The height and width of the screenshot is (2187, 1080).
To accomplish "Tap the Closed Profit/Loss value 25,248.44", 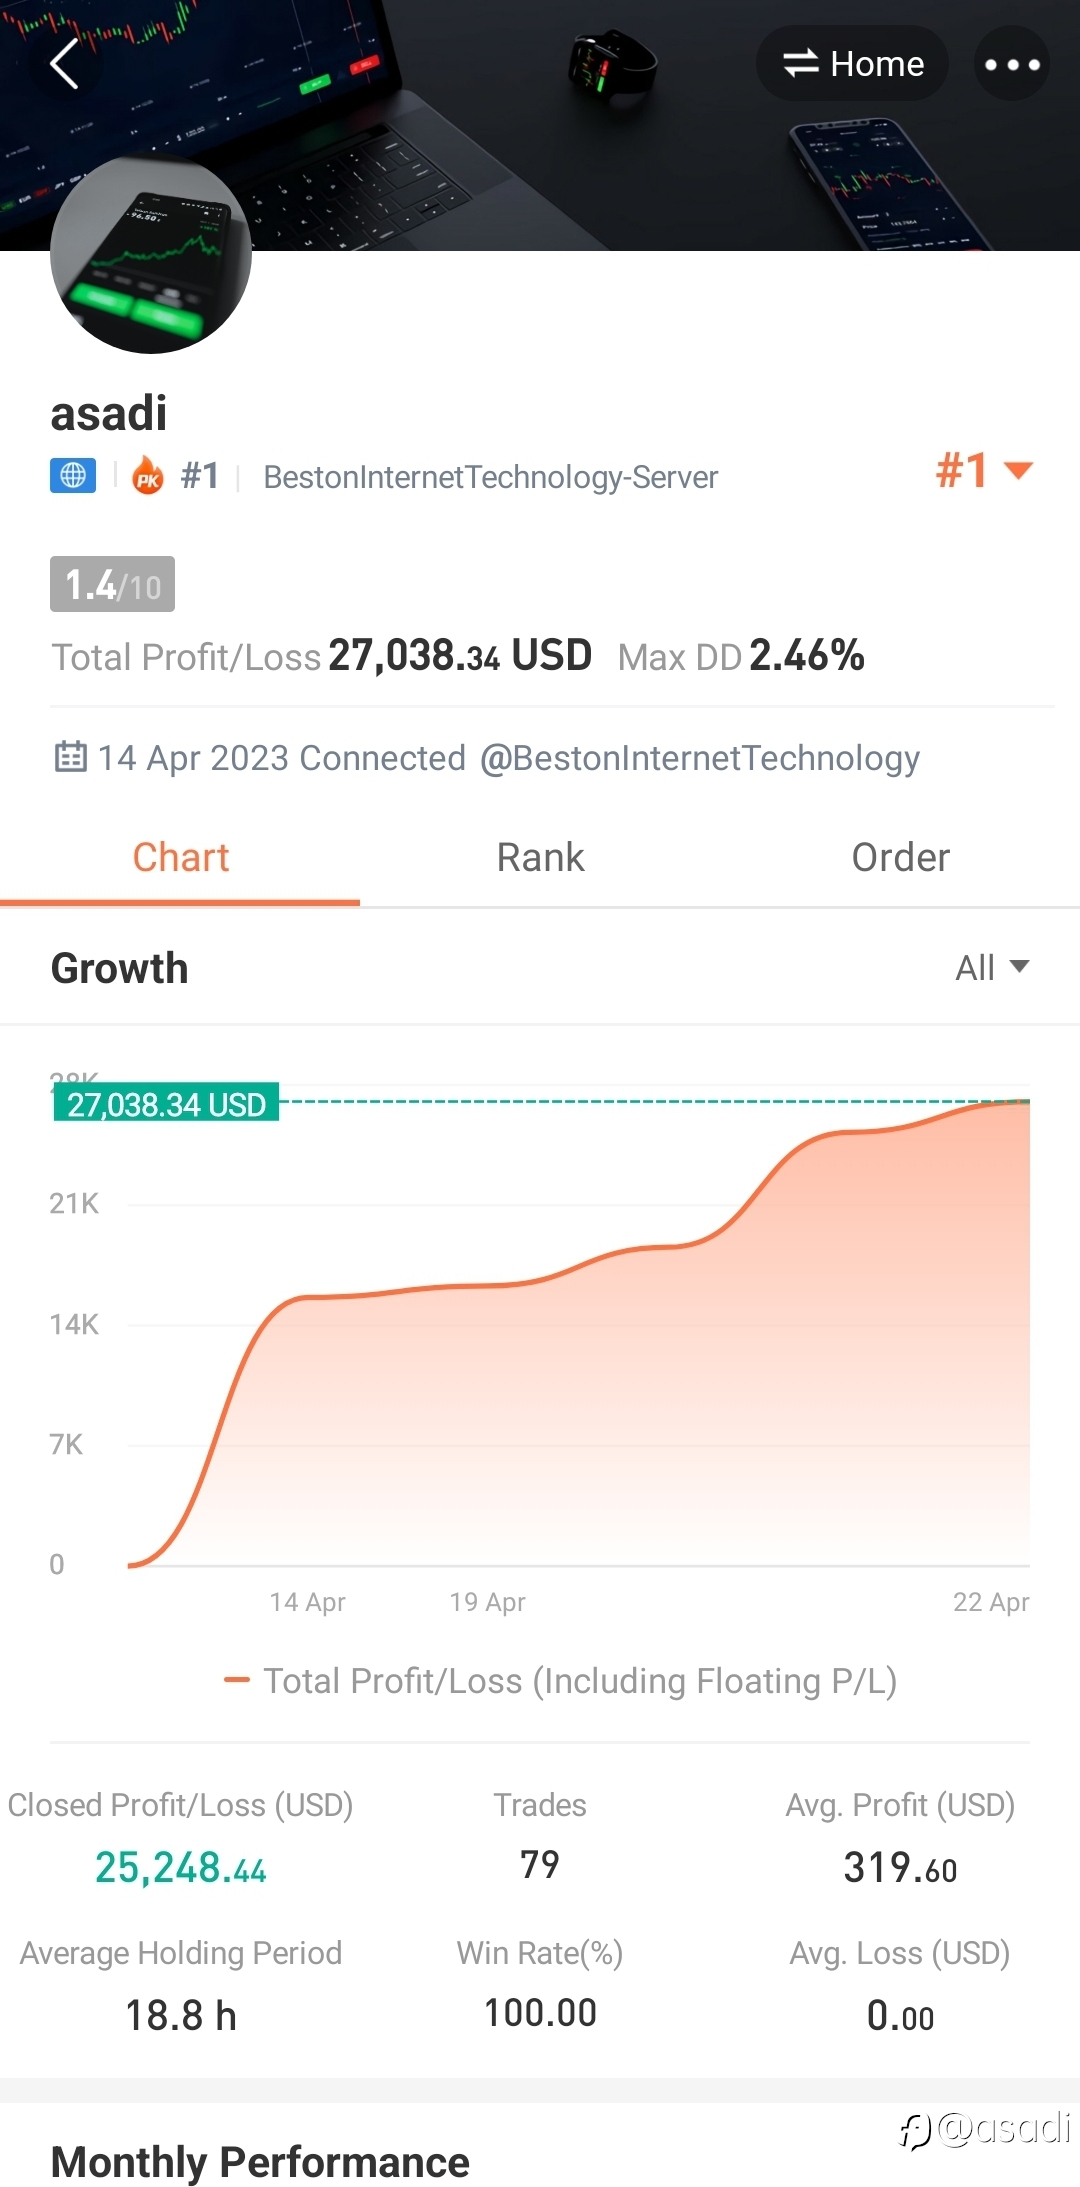I will point(181,1867).
